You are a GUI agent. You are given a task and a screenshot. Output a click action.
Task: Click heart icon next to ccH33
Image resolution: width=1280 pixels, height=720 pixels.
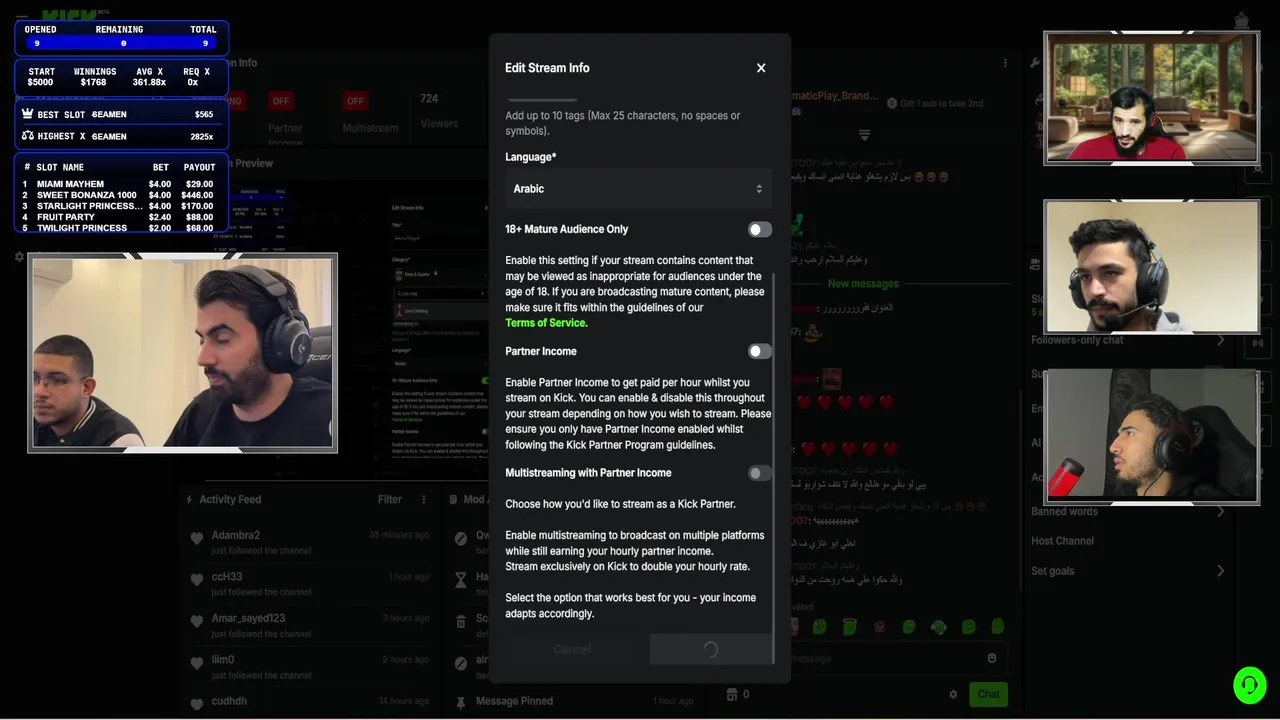click(x=197, y=580)
